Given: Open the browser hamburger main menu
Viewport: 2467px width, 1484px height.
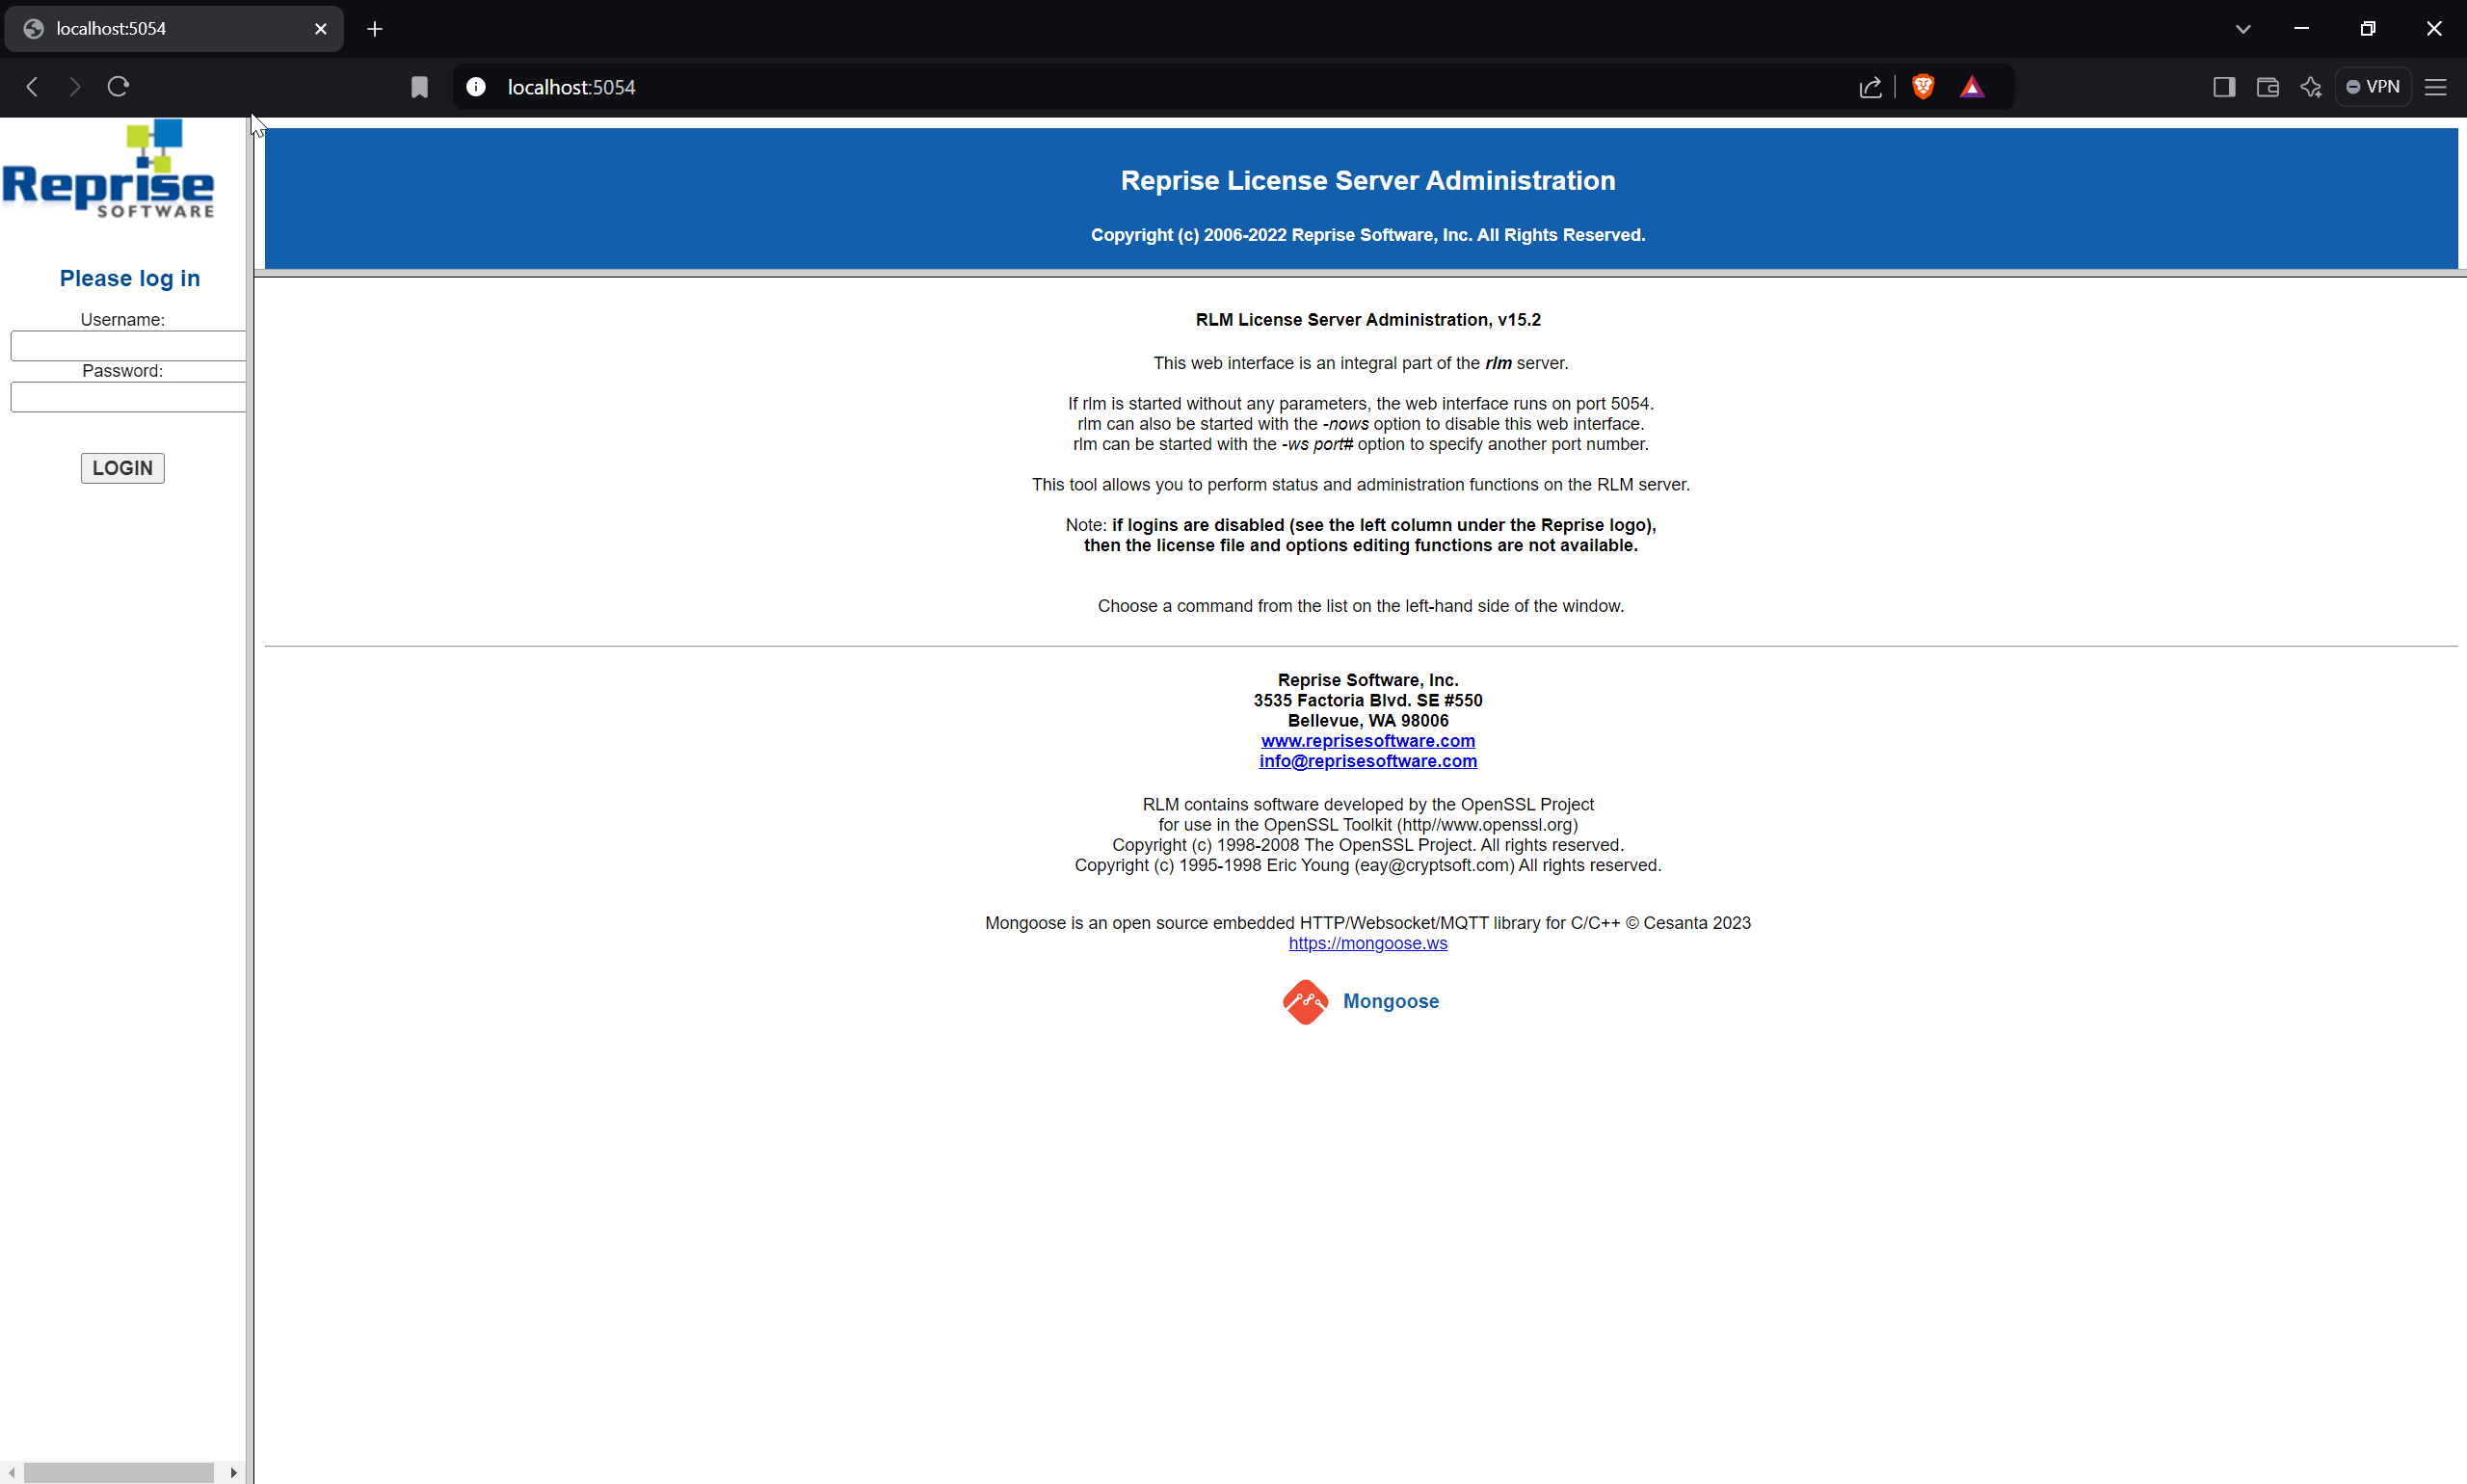Looking at the screenshot, I should pos(2435,87).
